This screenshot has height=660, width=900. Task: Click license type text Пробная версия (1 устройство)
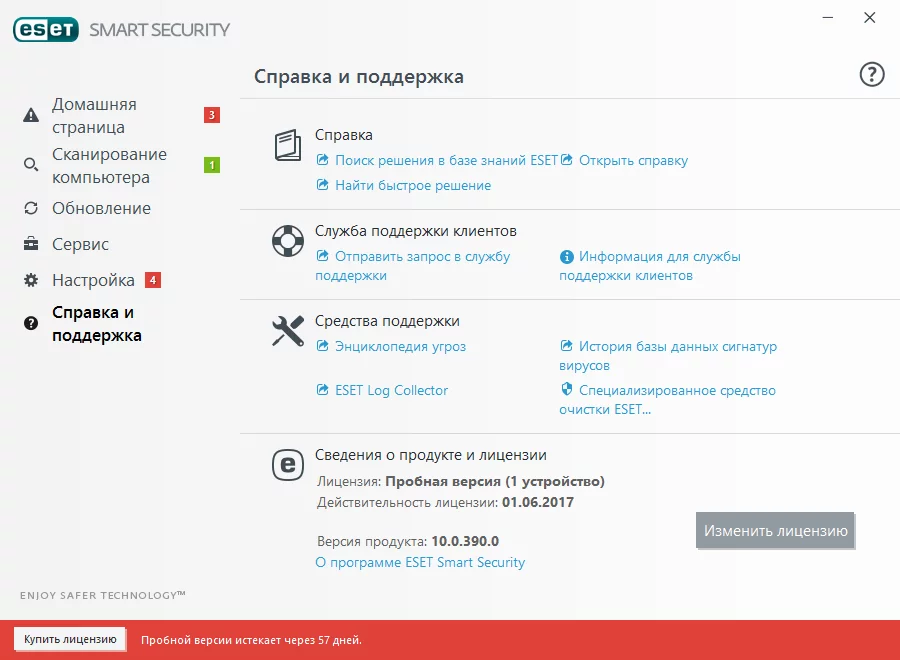[x=495, y=481]
